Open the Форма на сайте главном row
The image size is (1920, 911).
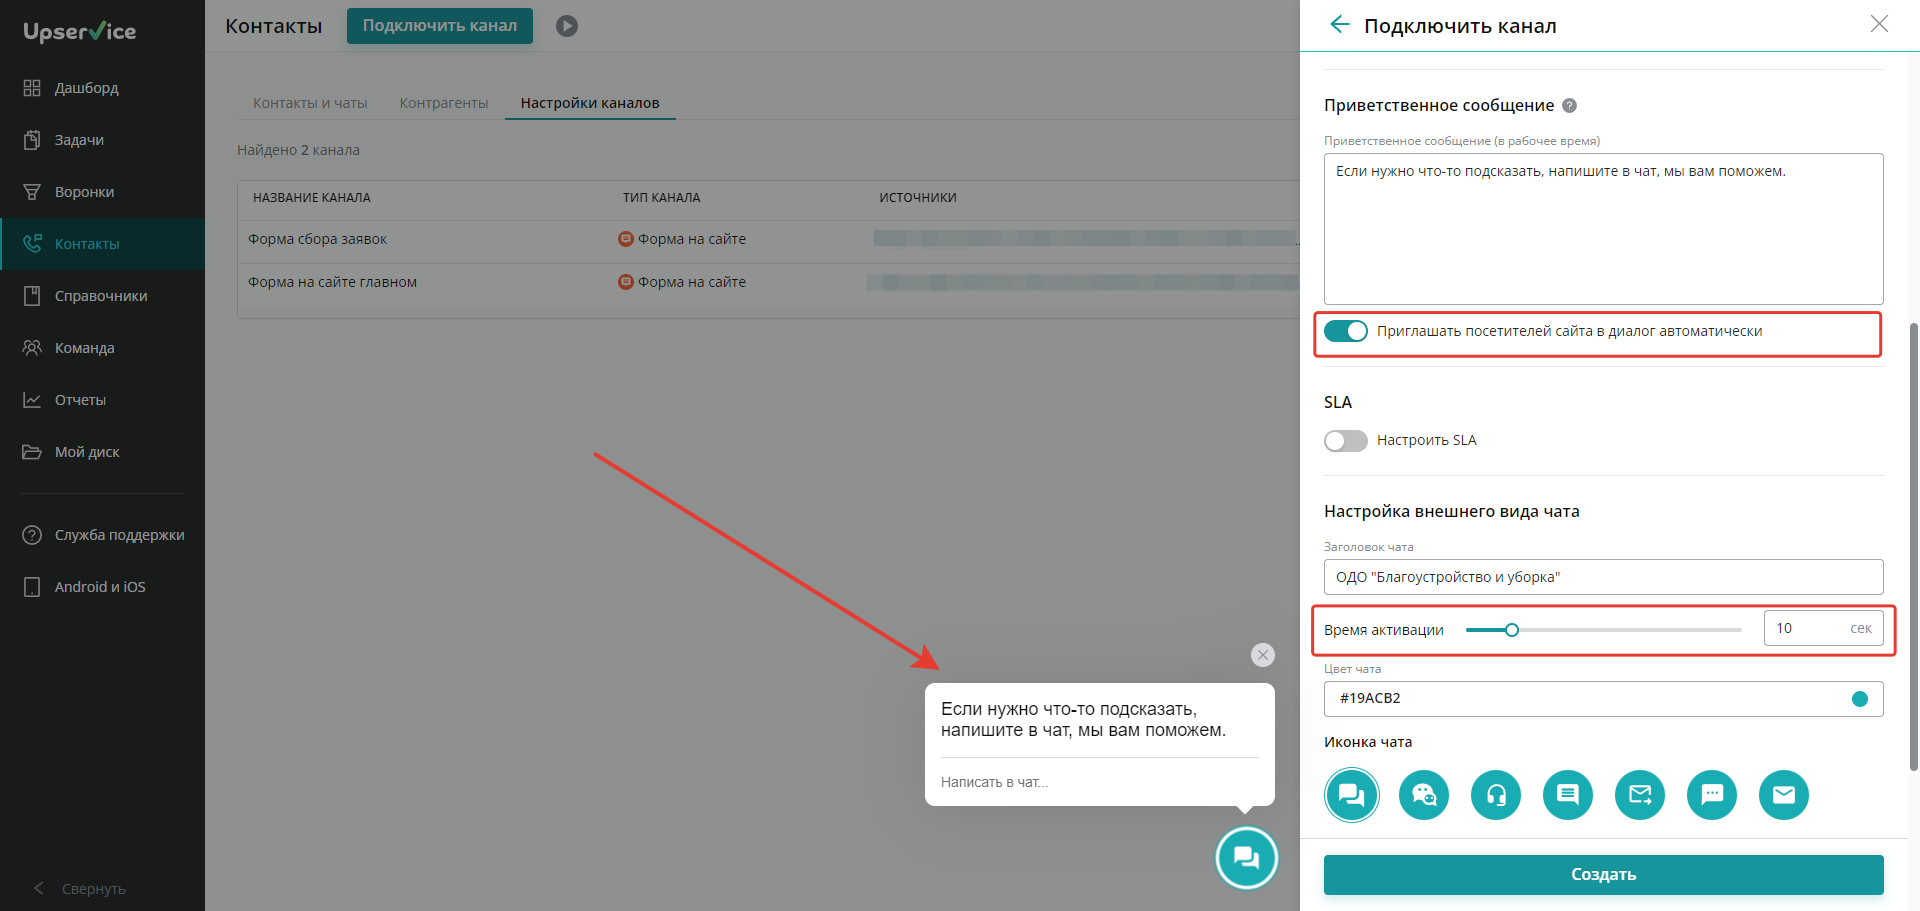(x=768, y=283)
